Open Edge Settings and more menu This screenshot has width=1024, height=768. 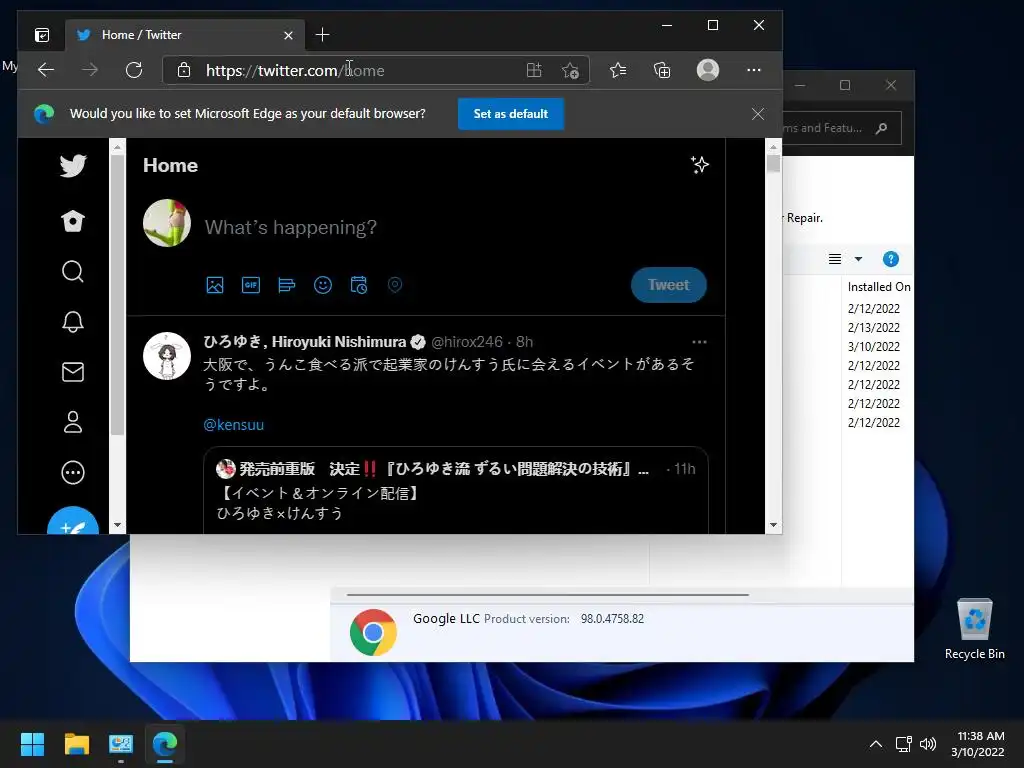pos(754,70)
